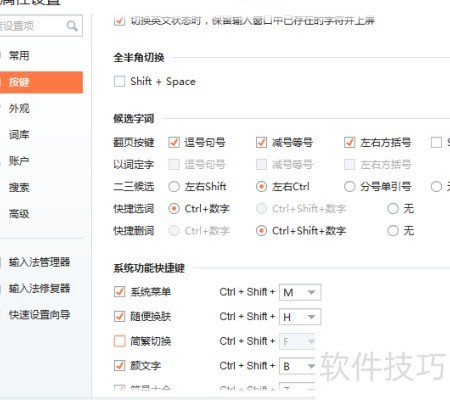
Task: Enable the 简繁切换 shortcut checkbox
Action: click(x=119, y=341)
